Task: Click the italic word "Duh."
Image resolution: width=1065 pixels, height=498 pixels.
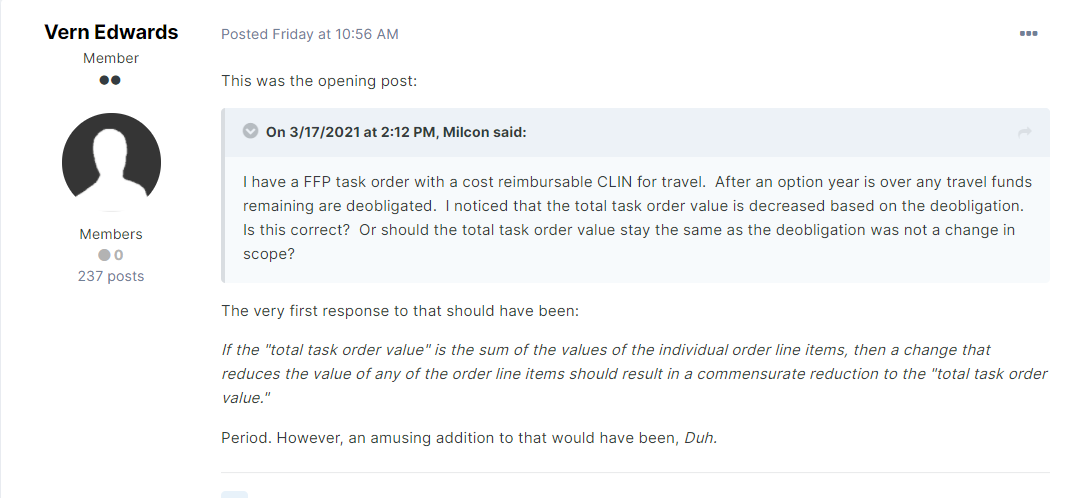Action: click(x=700, y=437)
